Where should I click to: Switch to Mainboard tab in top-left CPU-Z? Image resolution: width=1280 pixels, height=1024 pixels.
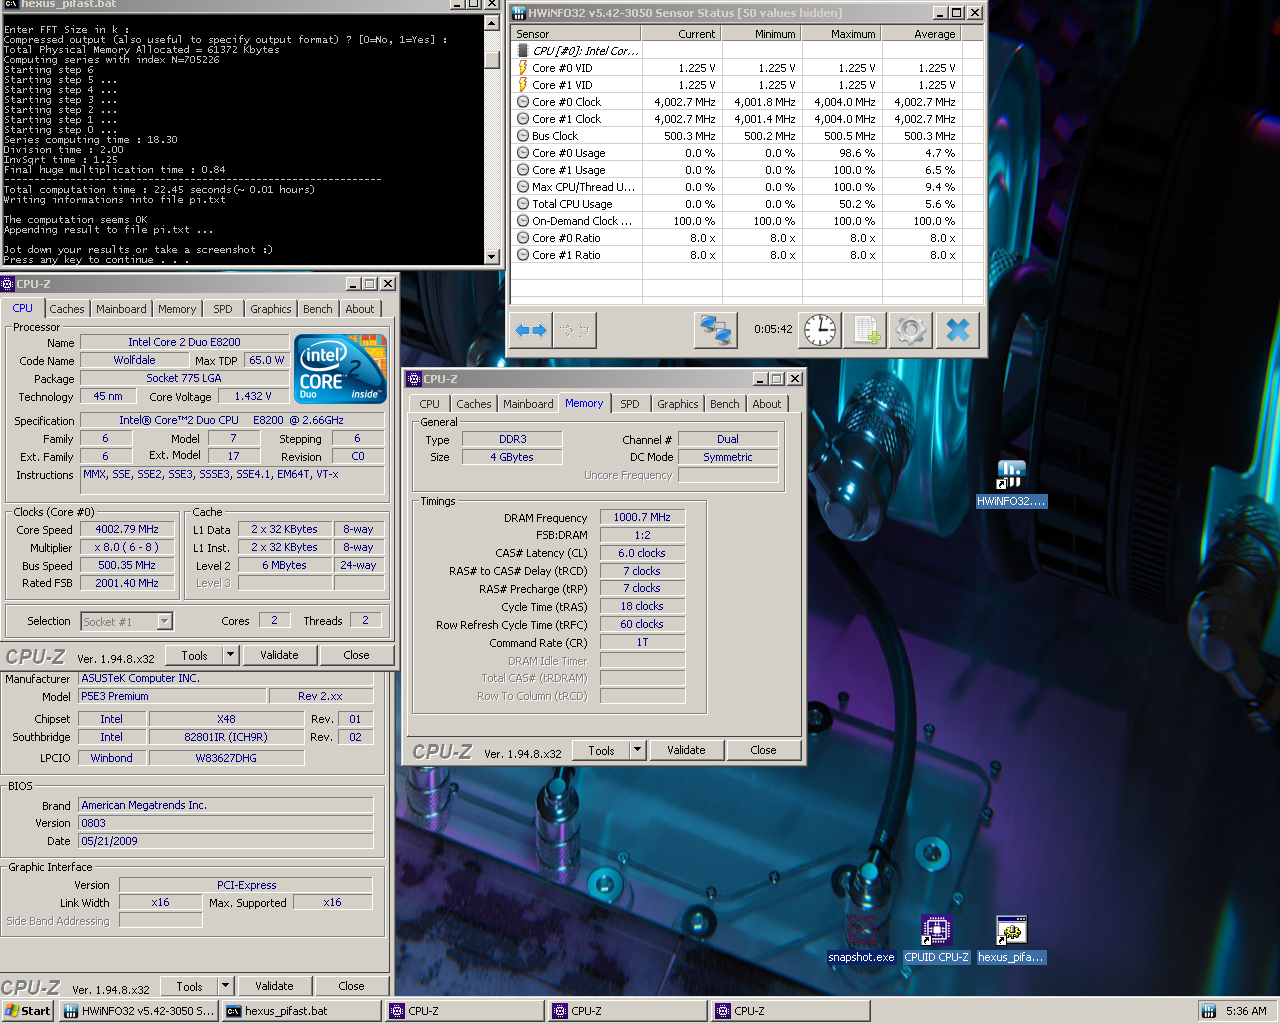coord(121,309)
